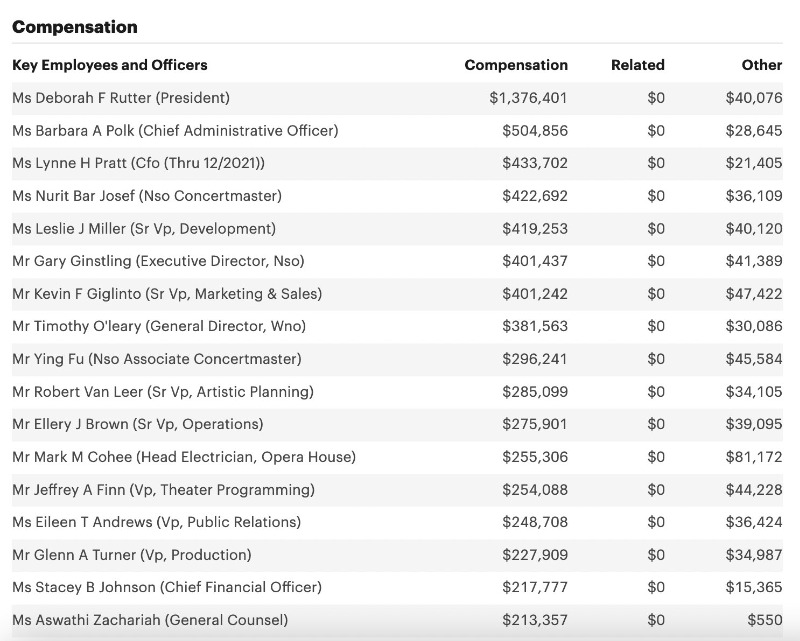Click the $81,172 other compensation value
The height and width of the screenshot is (641, 800).
754,457
